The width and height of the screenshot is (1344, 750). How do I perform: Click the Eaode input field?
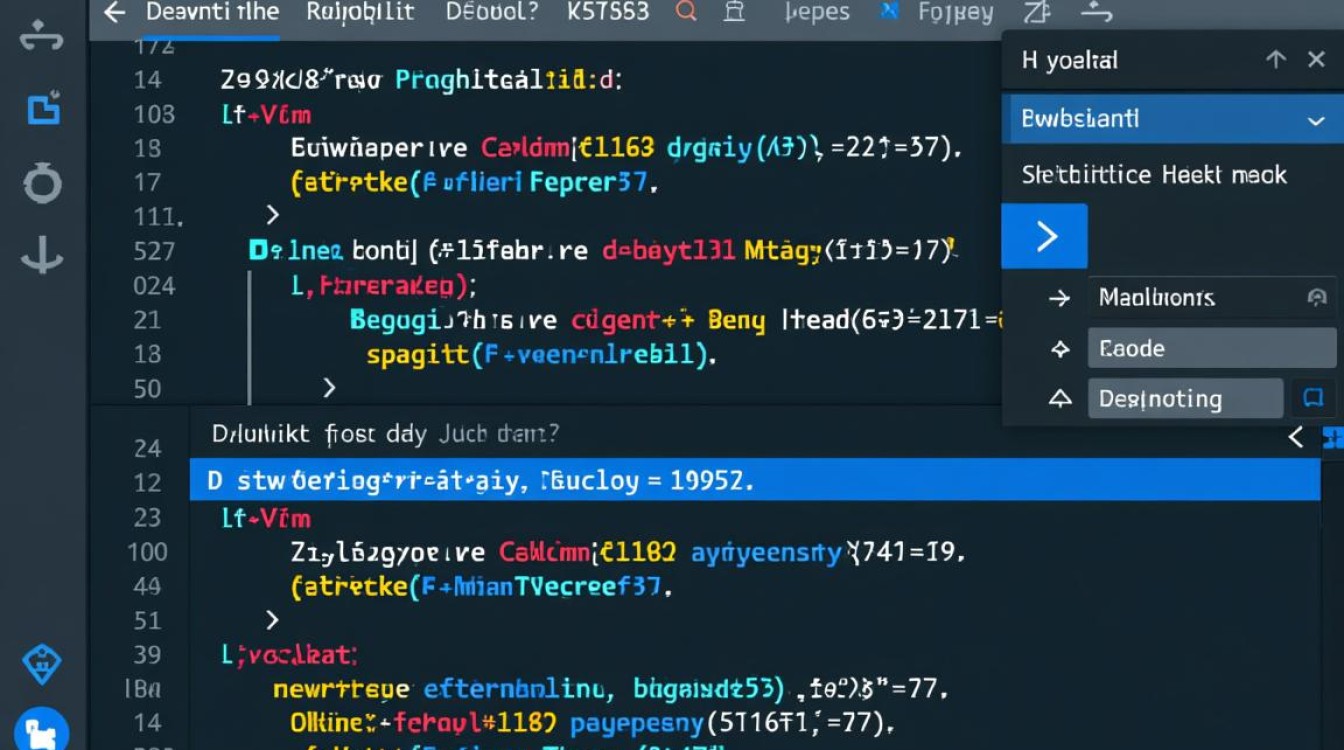(x=1210, y=348)
